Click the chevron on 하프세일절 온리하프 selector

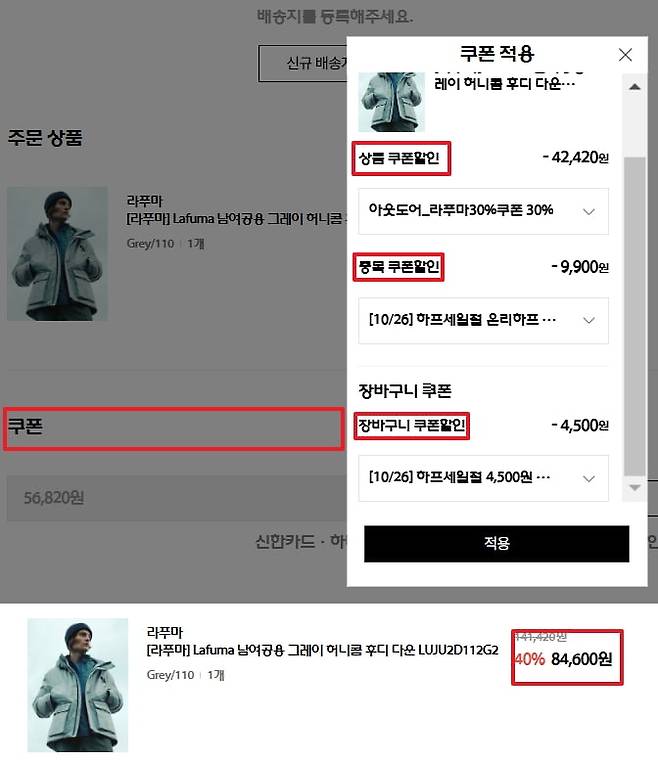pyautogui.click(x=589, y=321)
